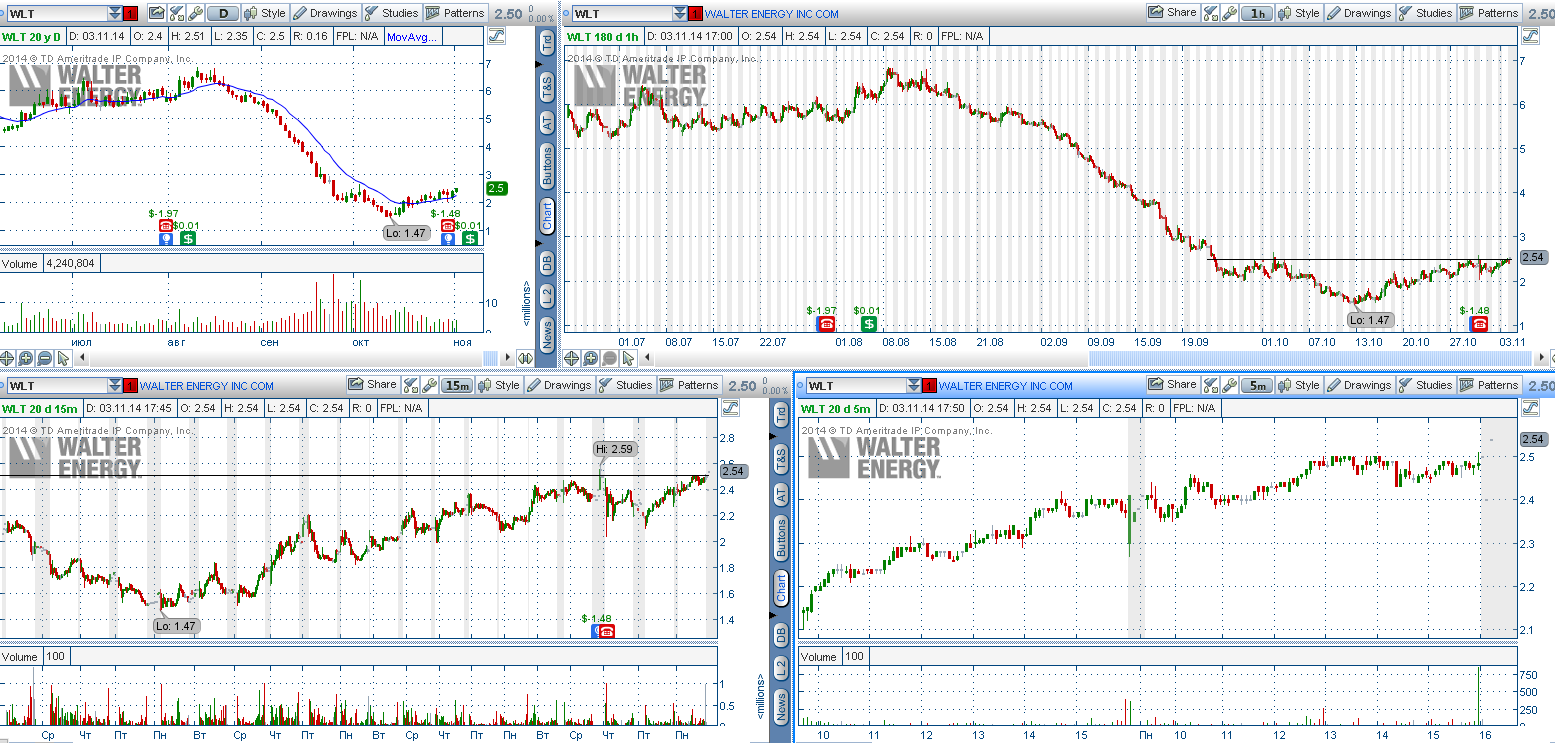The image size is (1555, 743).
Task: Toggle the chart scale icon on the 15m chart
Action: tap(729, 408)
